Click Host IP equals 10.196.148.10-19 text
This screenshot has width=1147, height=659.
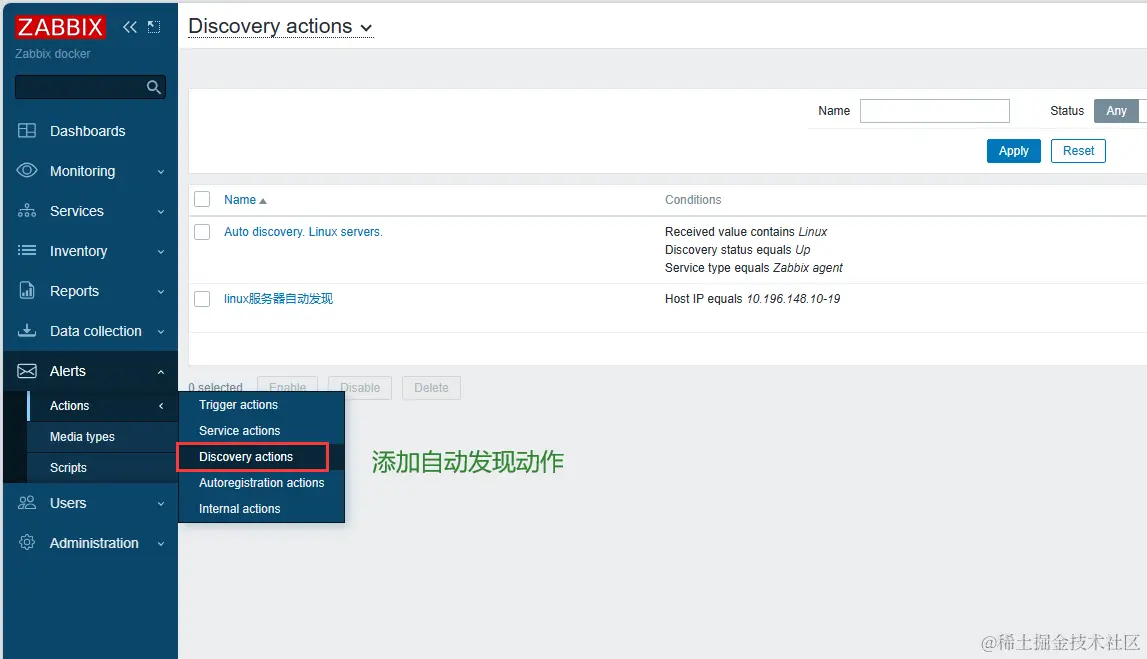tap(752, 299)
